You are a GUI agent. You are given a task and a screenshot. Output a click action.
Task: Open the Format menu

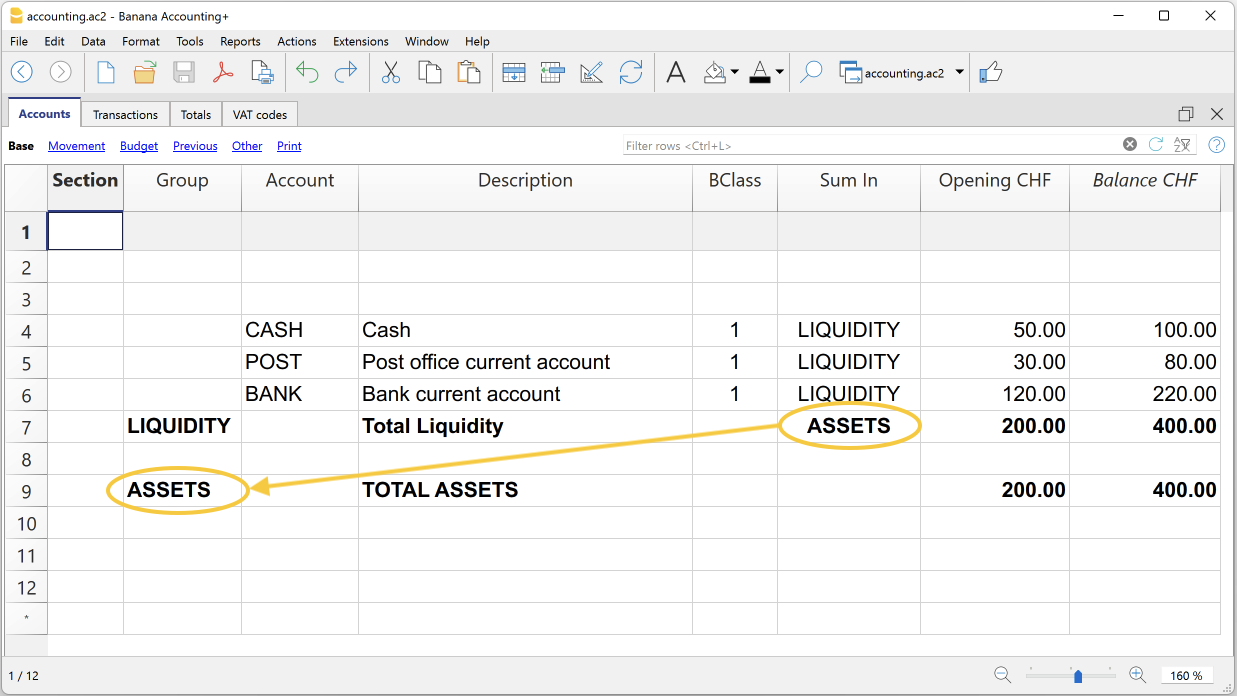141,41
